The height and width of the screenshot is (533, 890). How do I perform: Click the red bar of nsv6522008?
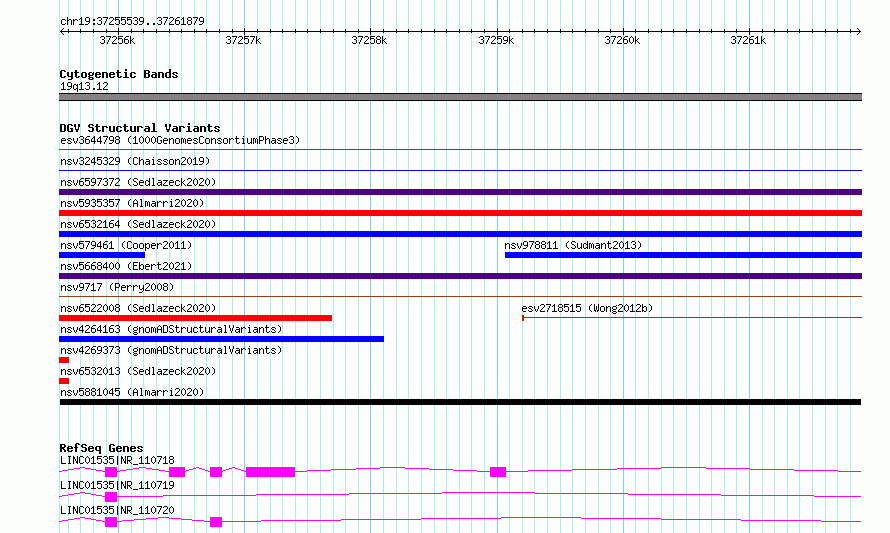point(195,318)
